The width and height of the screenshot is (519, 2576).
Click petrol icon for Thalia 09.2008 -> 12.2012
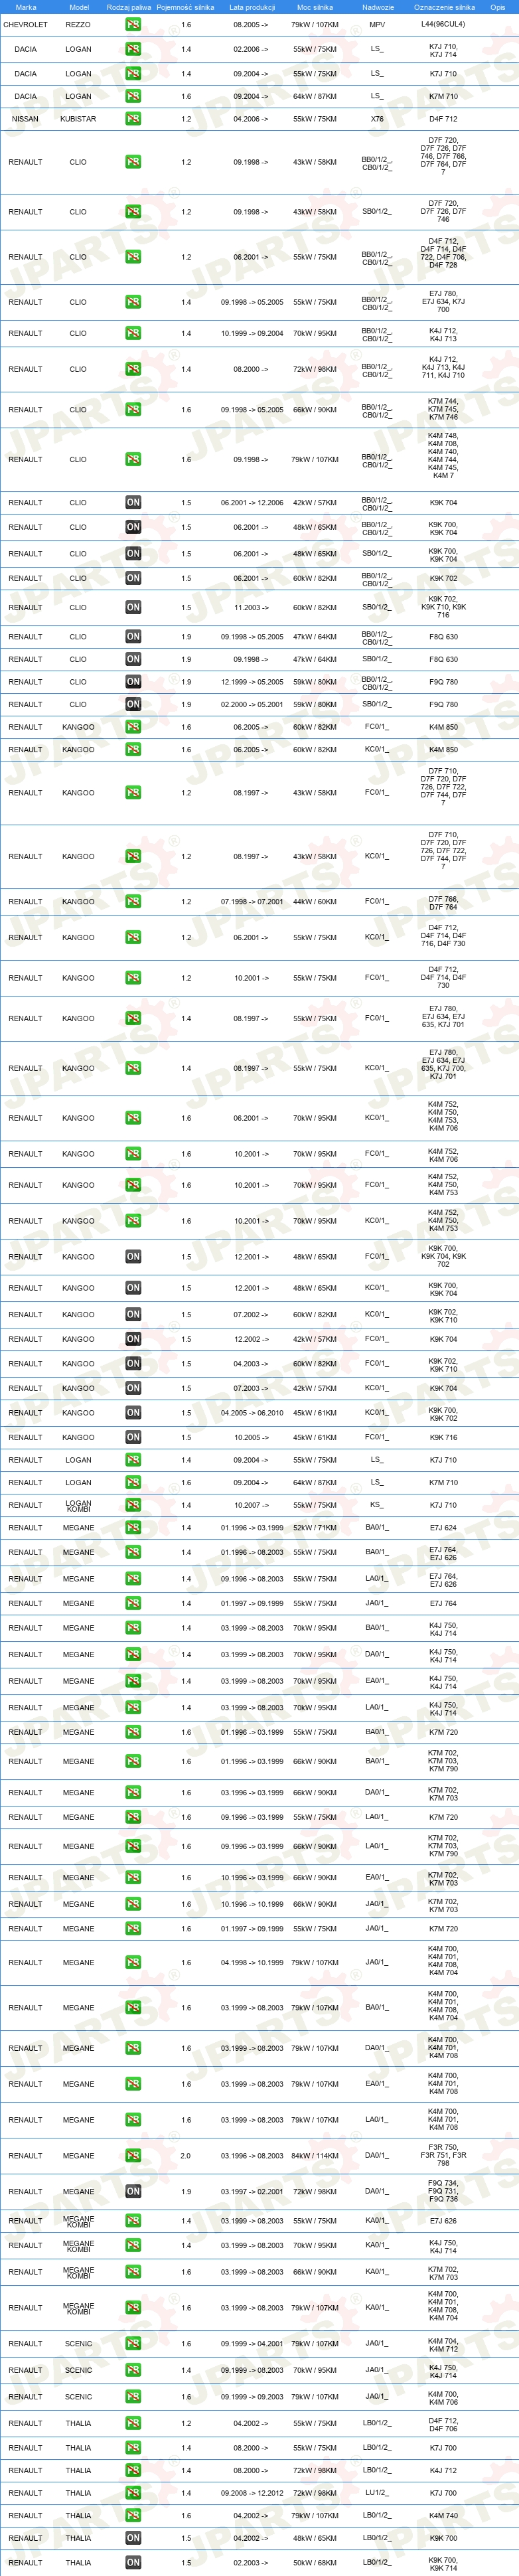[x=133, y=2492]
